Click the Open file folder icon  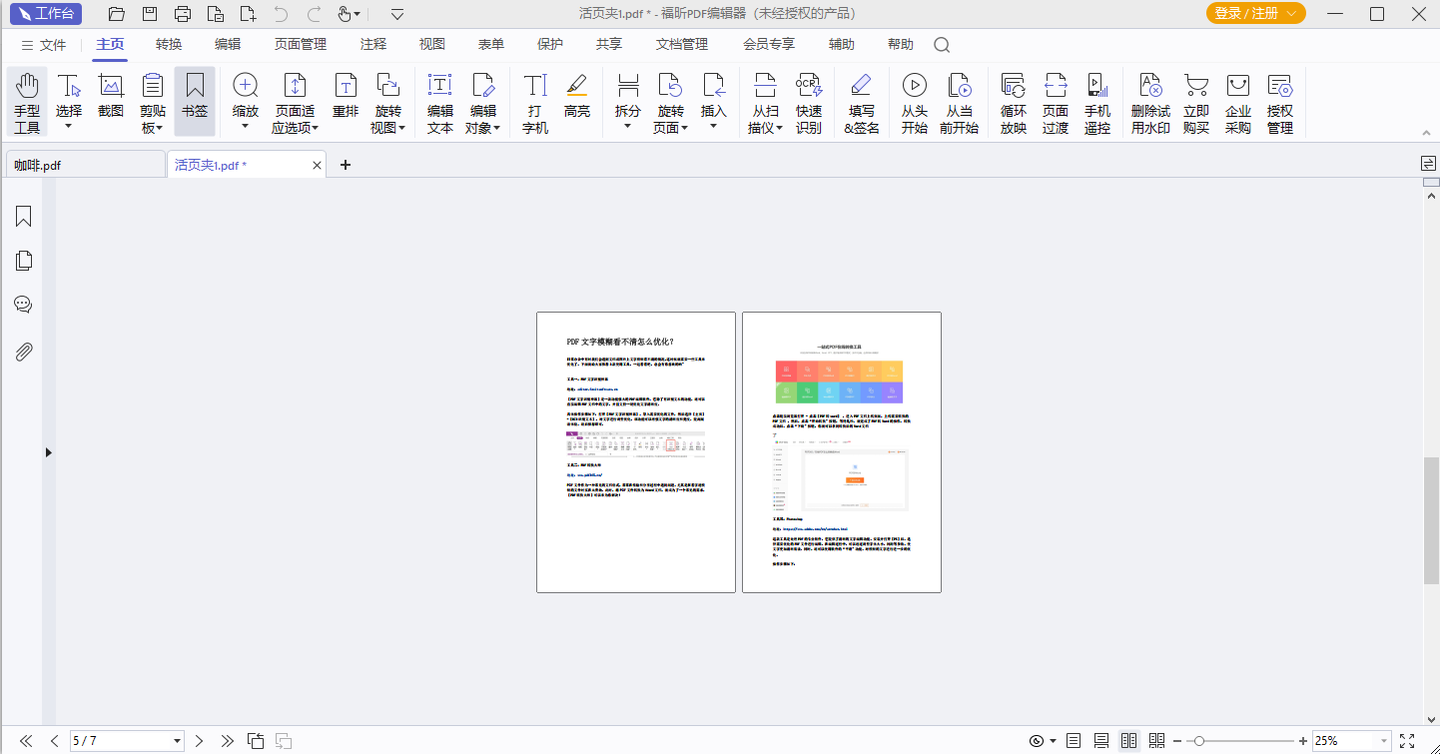(117, 14)
